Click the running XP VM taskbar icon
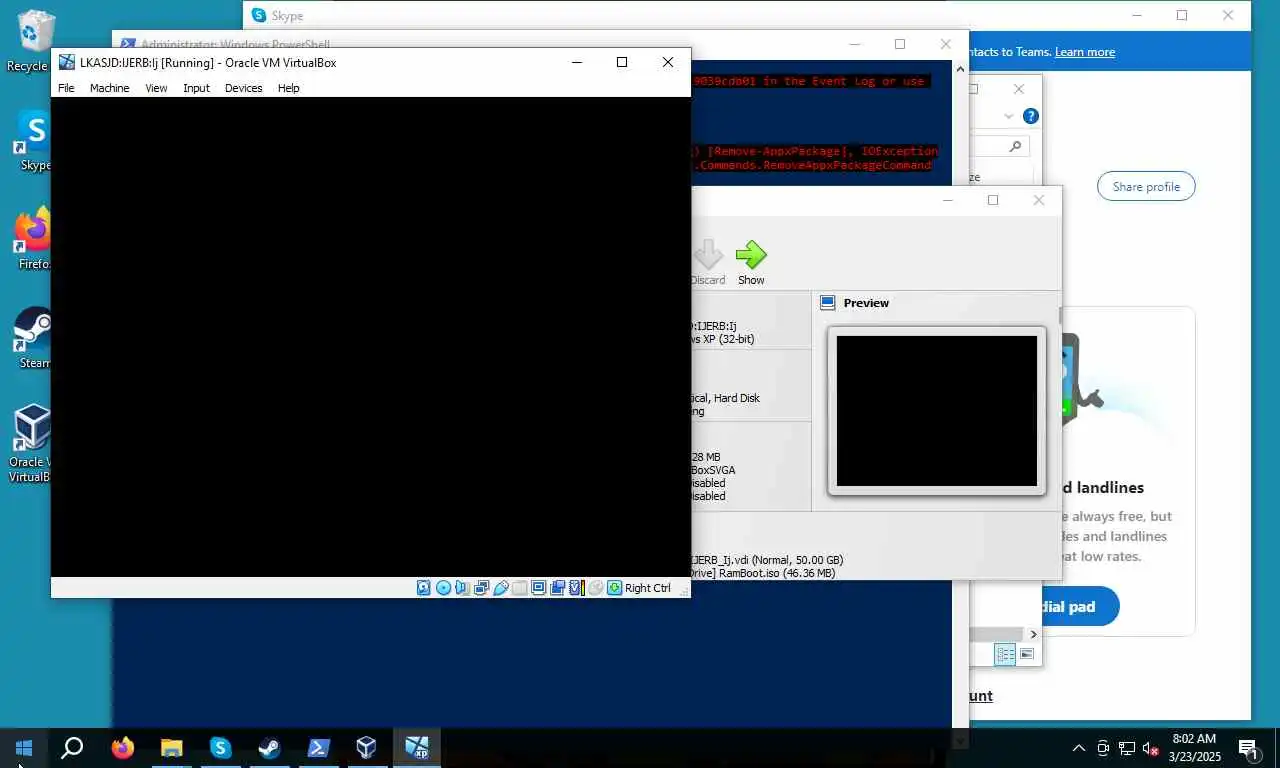The width and height of the screenshot is (1280, 768). tap(416, 747)
